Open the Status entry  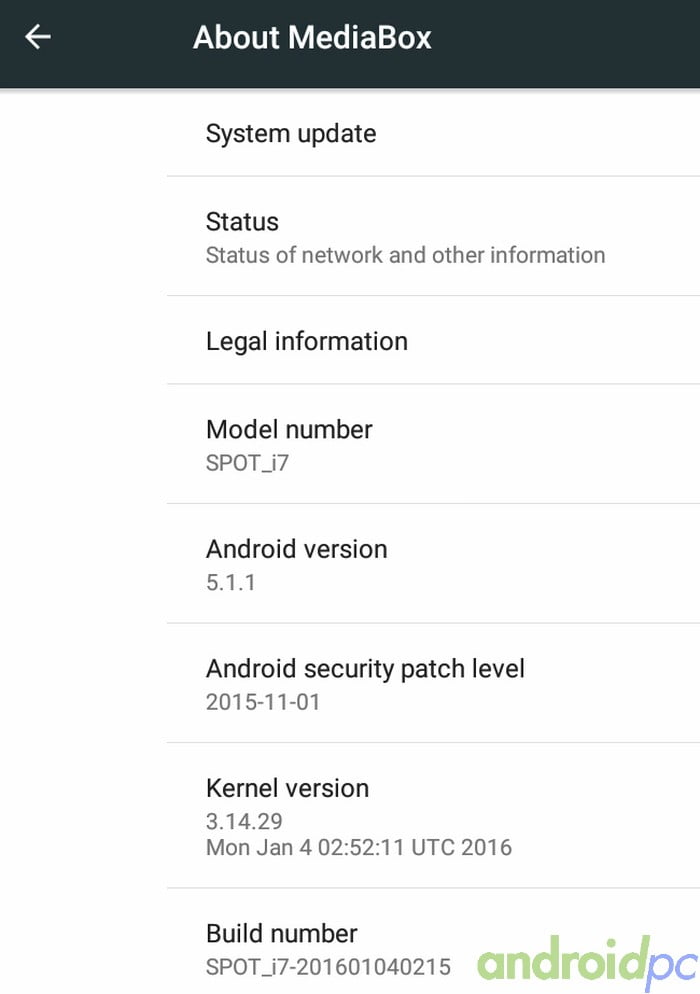tap(242, 222)
